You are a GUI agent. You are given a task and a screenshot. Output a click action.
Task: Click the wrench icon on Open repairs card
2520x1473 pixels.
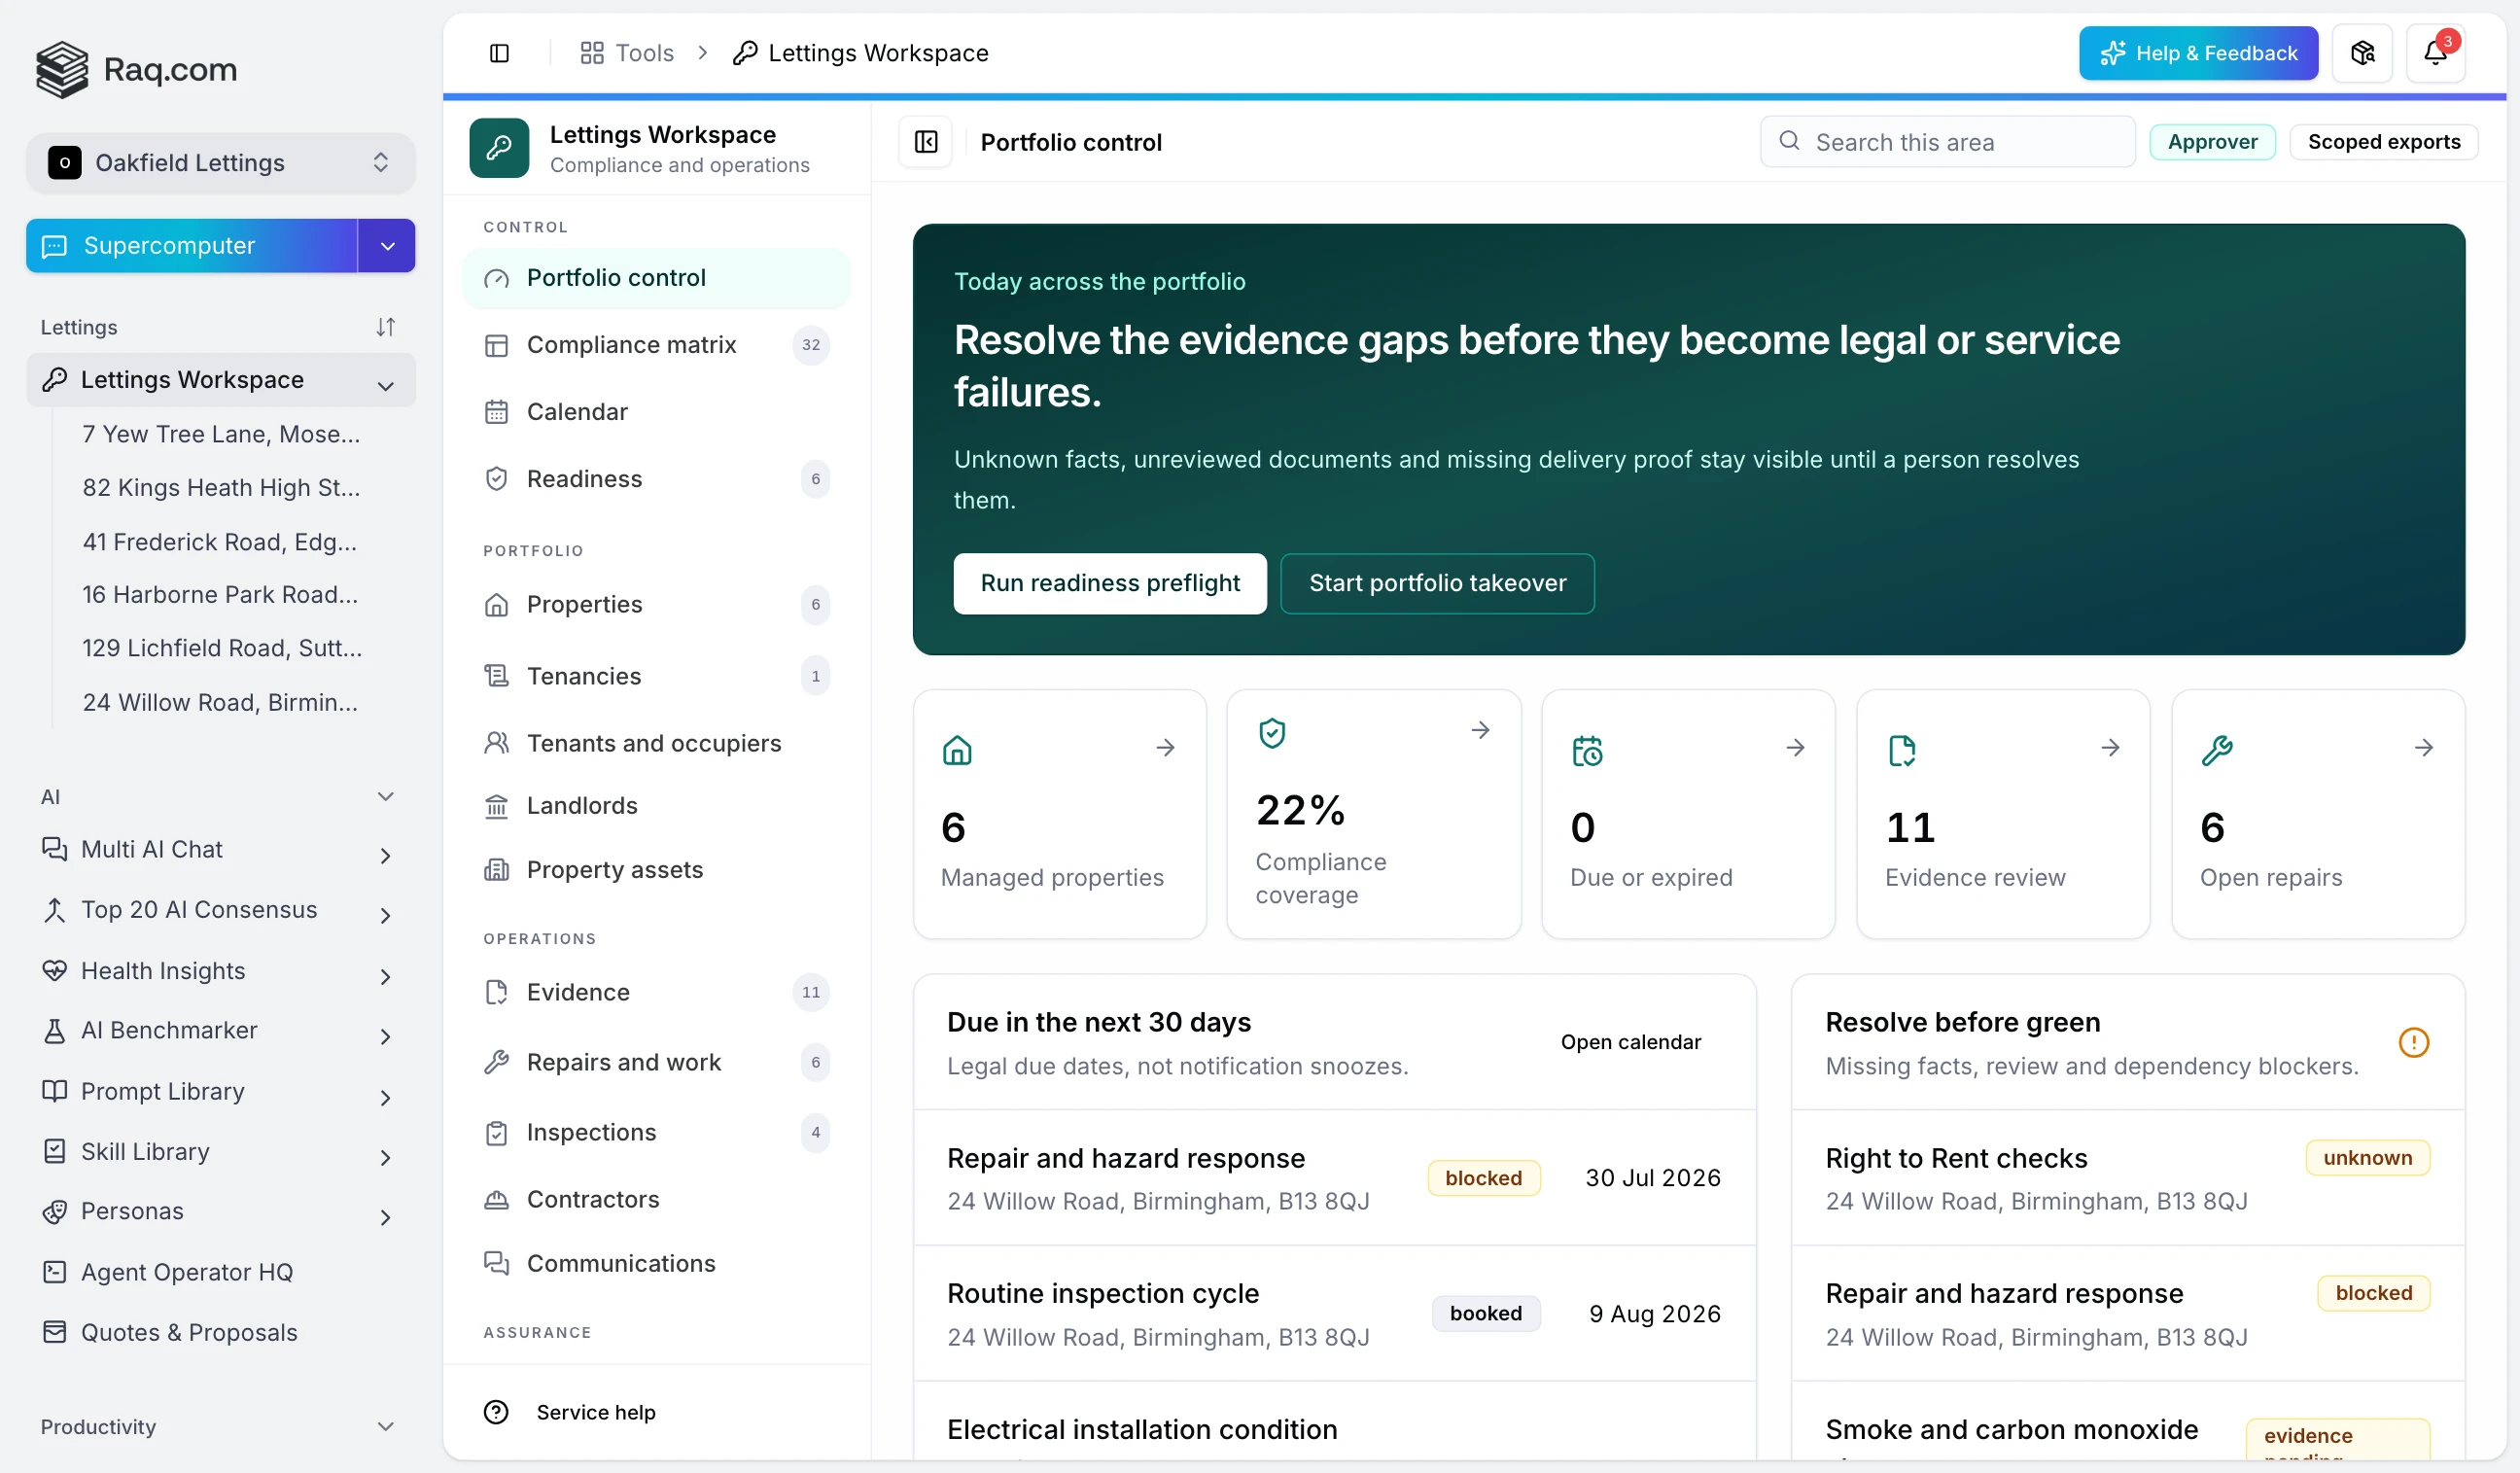tap(2217, 750)
